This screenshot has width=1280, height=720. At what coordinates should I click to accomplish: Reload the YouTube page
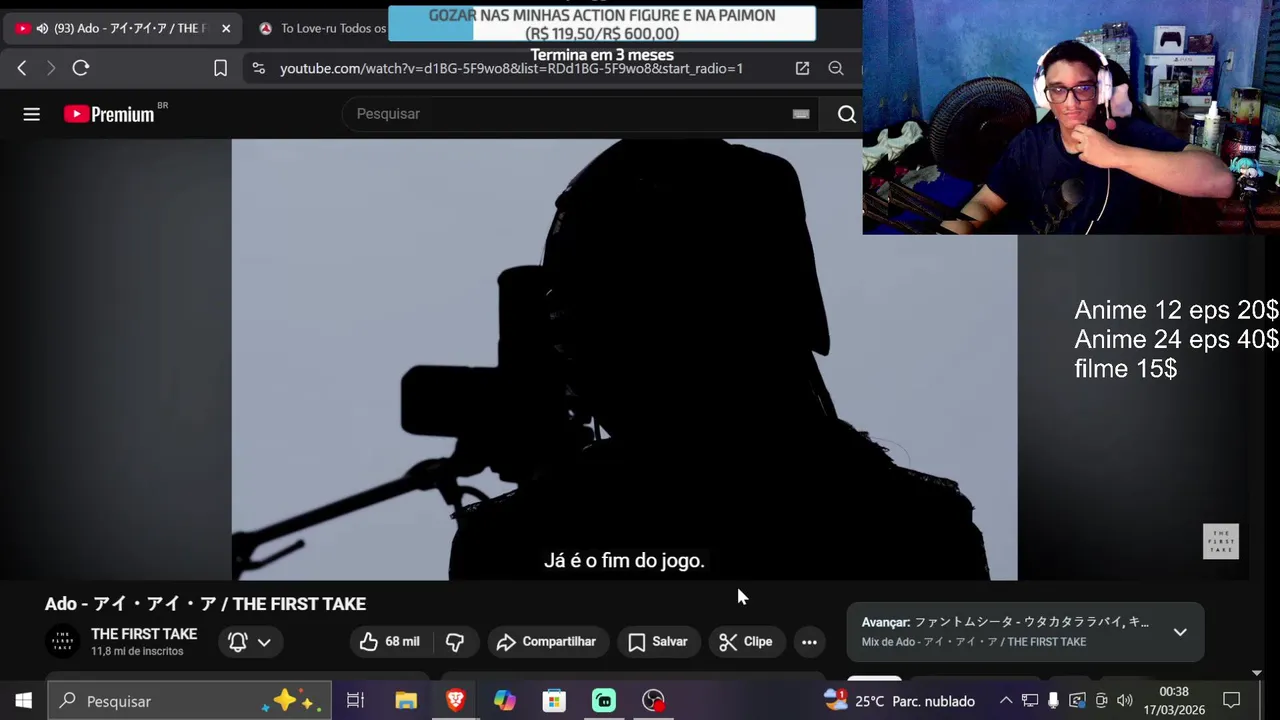click(81, 68)
